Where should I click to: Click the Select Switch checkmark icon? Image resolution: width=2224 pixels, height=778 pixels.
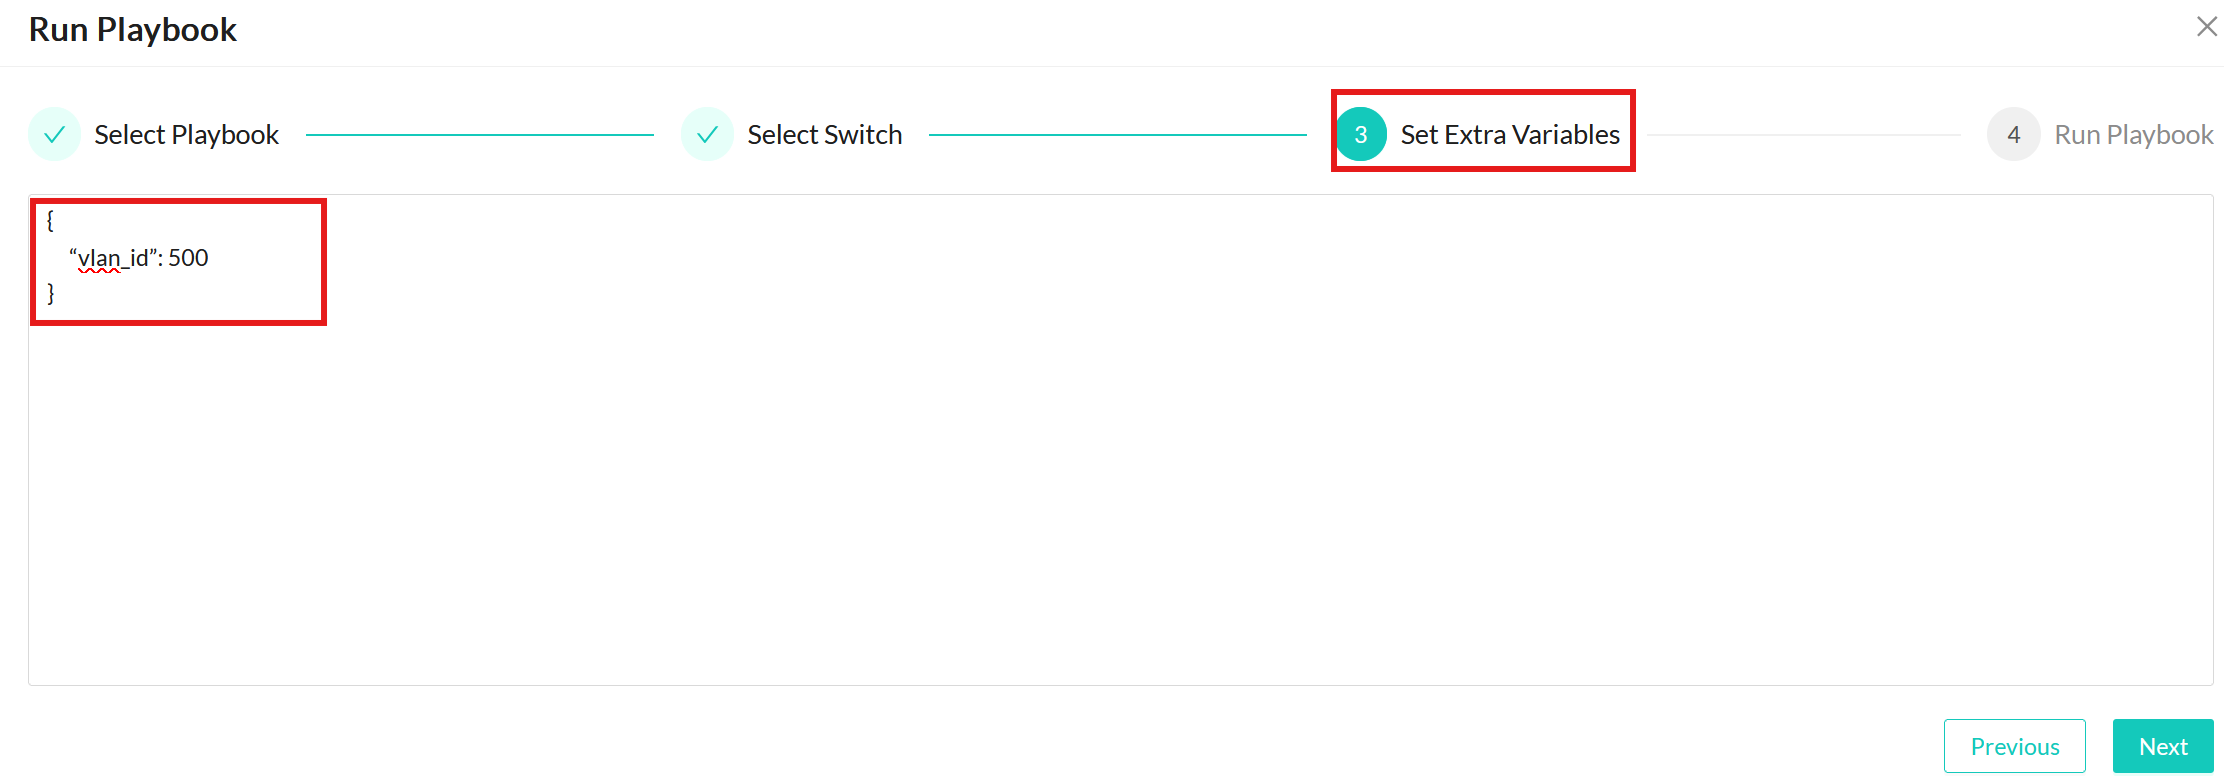pyautogui.click(x=708, y=134)
